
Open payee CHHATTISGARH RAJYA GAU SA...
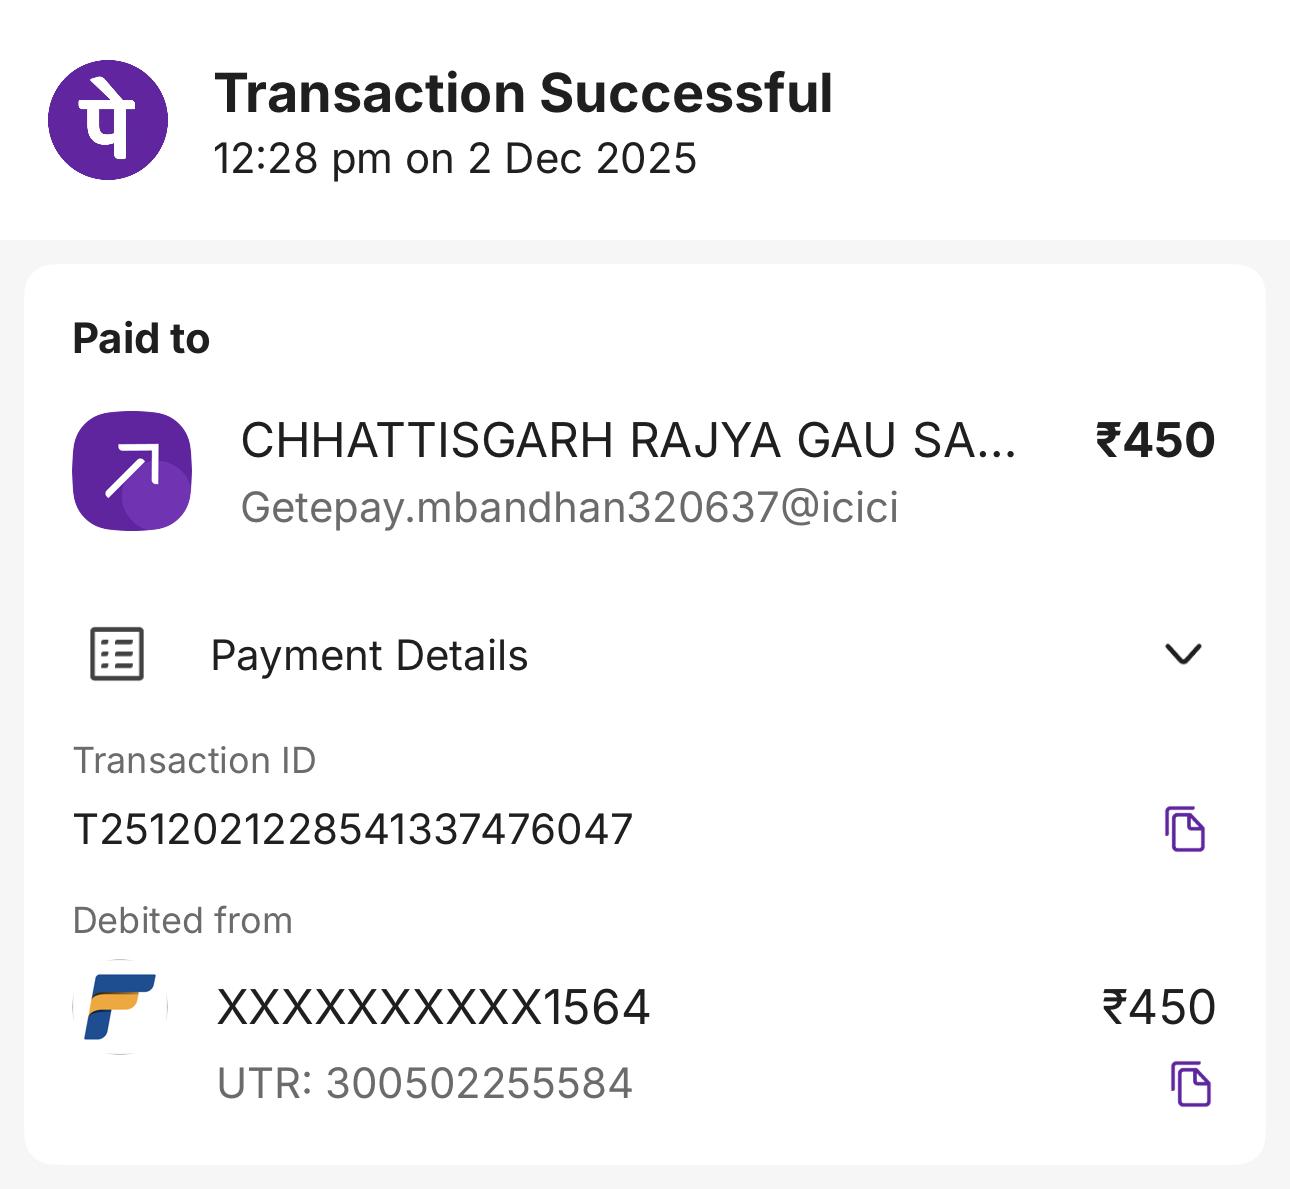click(x=628, y=441)
